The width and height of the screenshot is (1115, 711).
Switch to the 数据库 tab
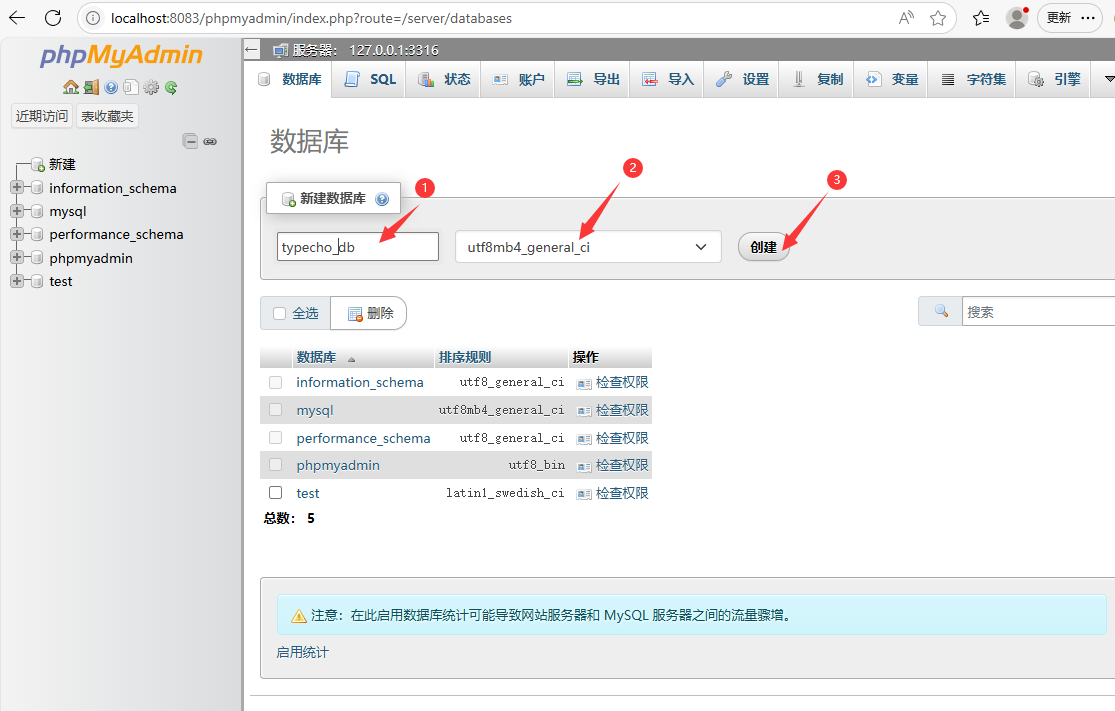(290, 79)
